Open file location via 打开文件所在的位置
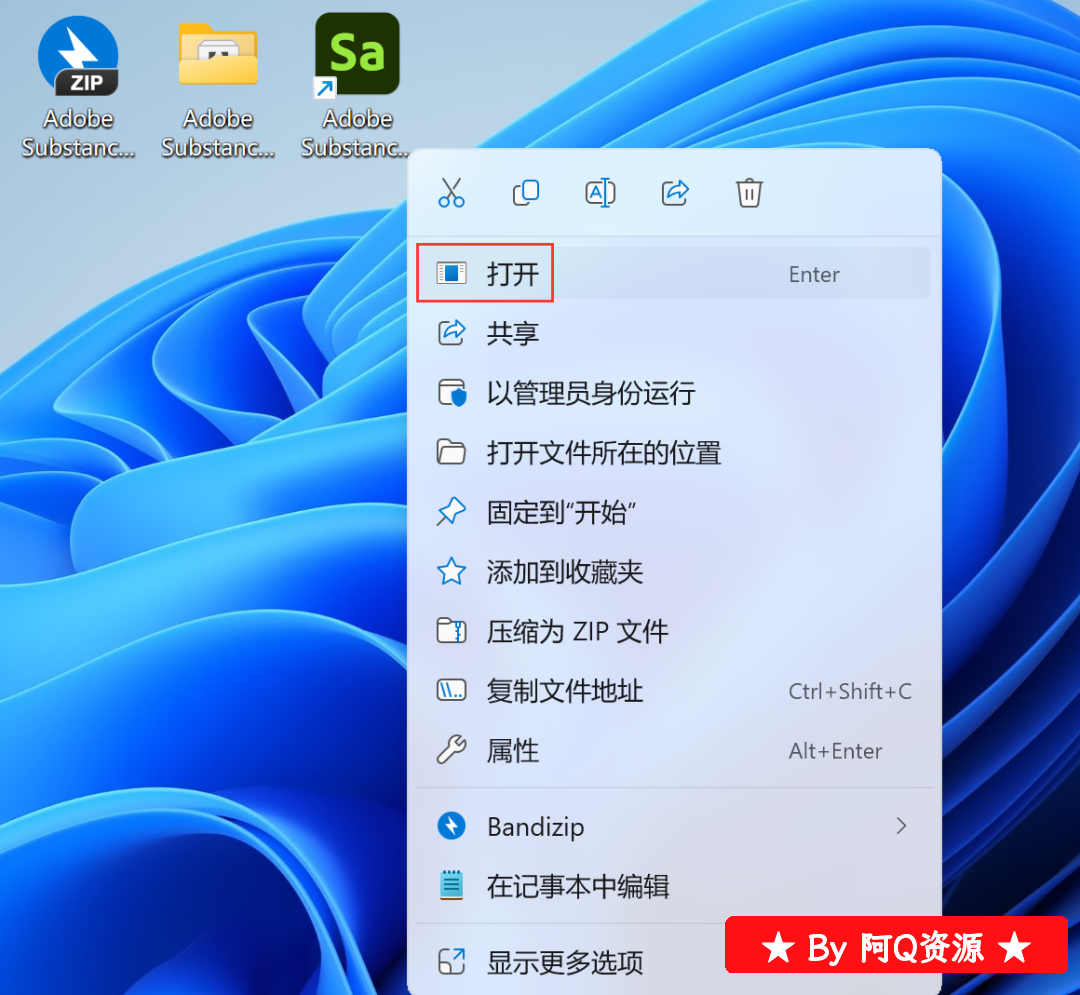The image size is (1080, 995). [x=603, y=453]
